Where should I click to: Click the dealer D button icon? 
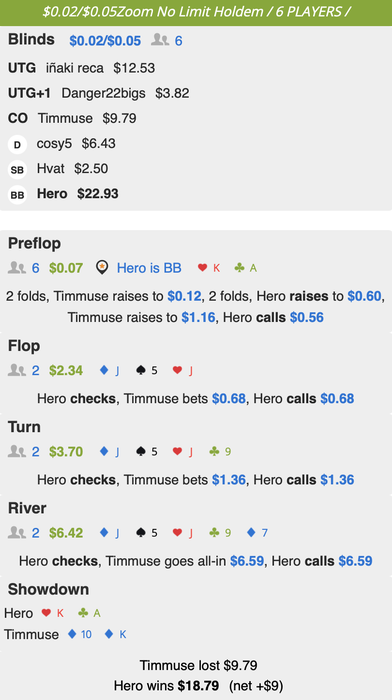(17, 145)
